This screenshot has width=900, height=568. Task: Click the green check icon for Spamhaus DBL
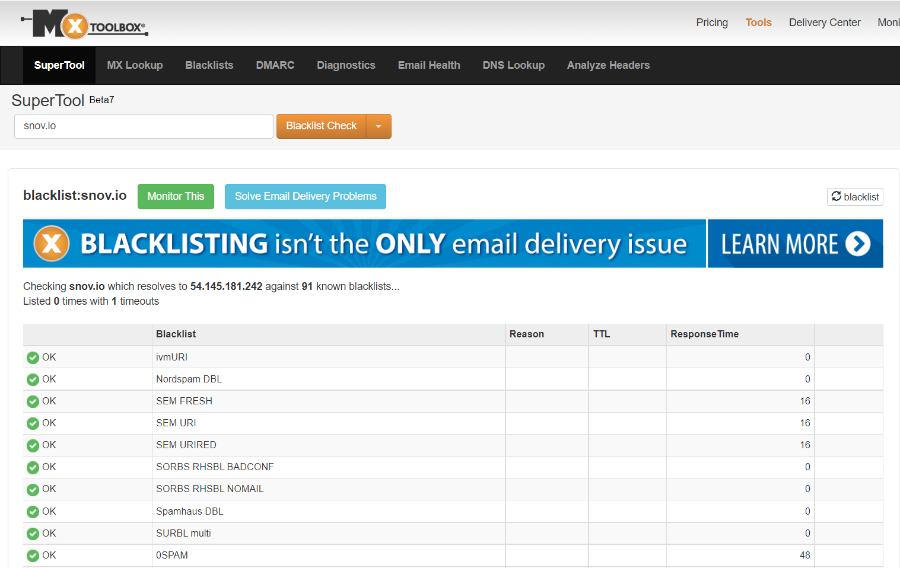33,512
